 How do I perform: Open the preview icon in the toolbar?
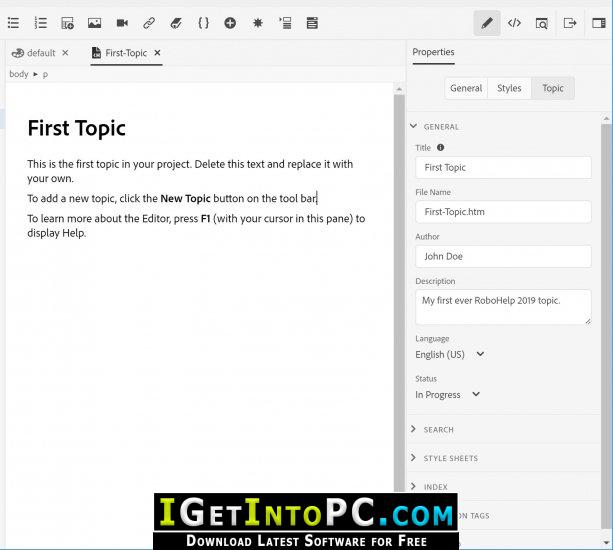(x=541, y=23)
